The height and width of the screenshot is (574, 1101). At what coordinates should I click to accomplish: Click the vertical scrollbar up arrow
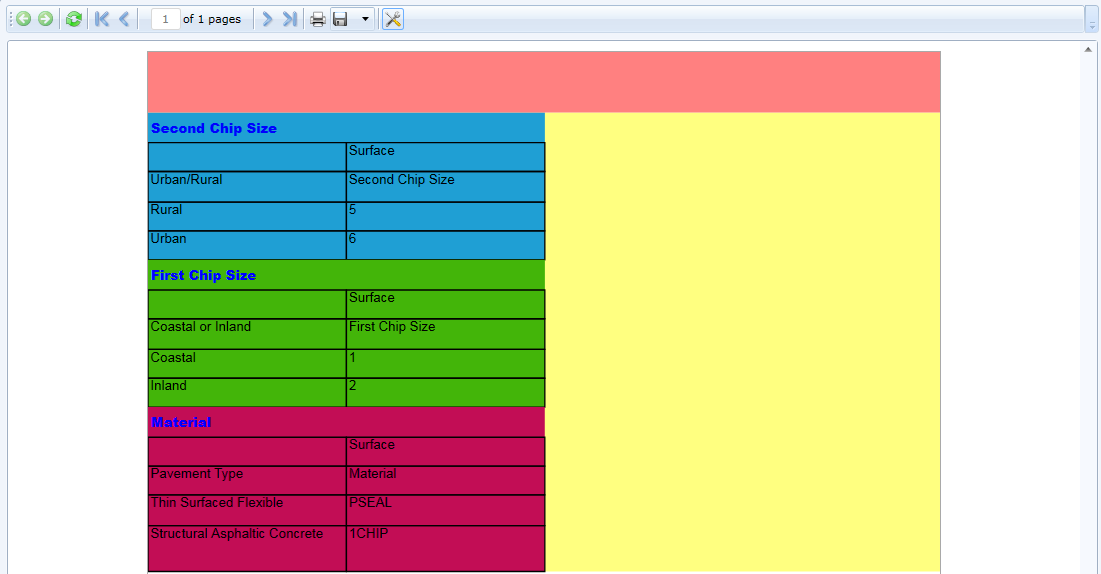click(1088, 49)
